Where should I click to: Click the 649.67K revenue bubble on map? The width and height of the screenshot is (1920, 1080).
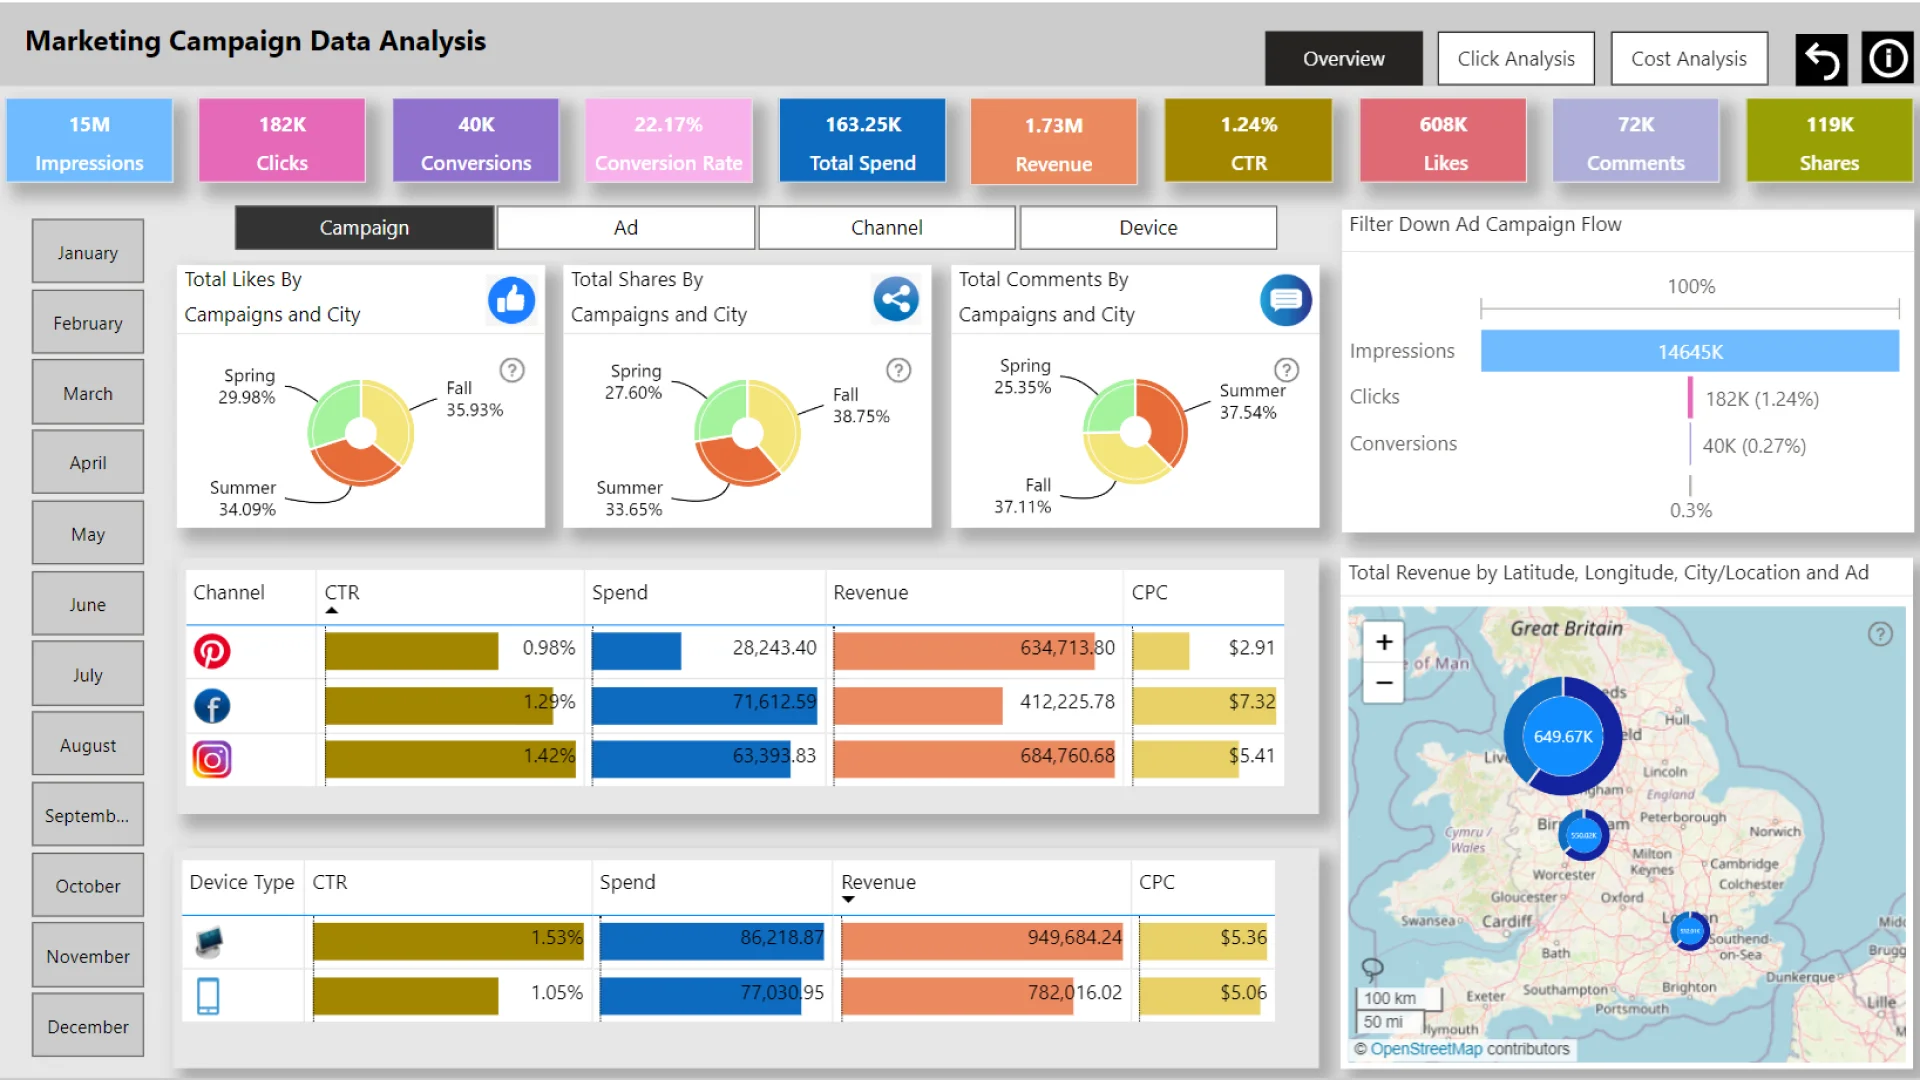1563,736
